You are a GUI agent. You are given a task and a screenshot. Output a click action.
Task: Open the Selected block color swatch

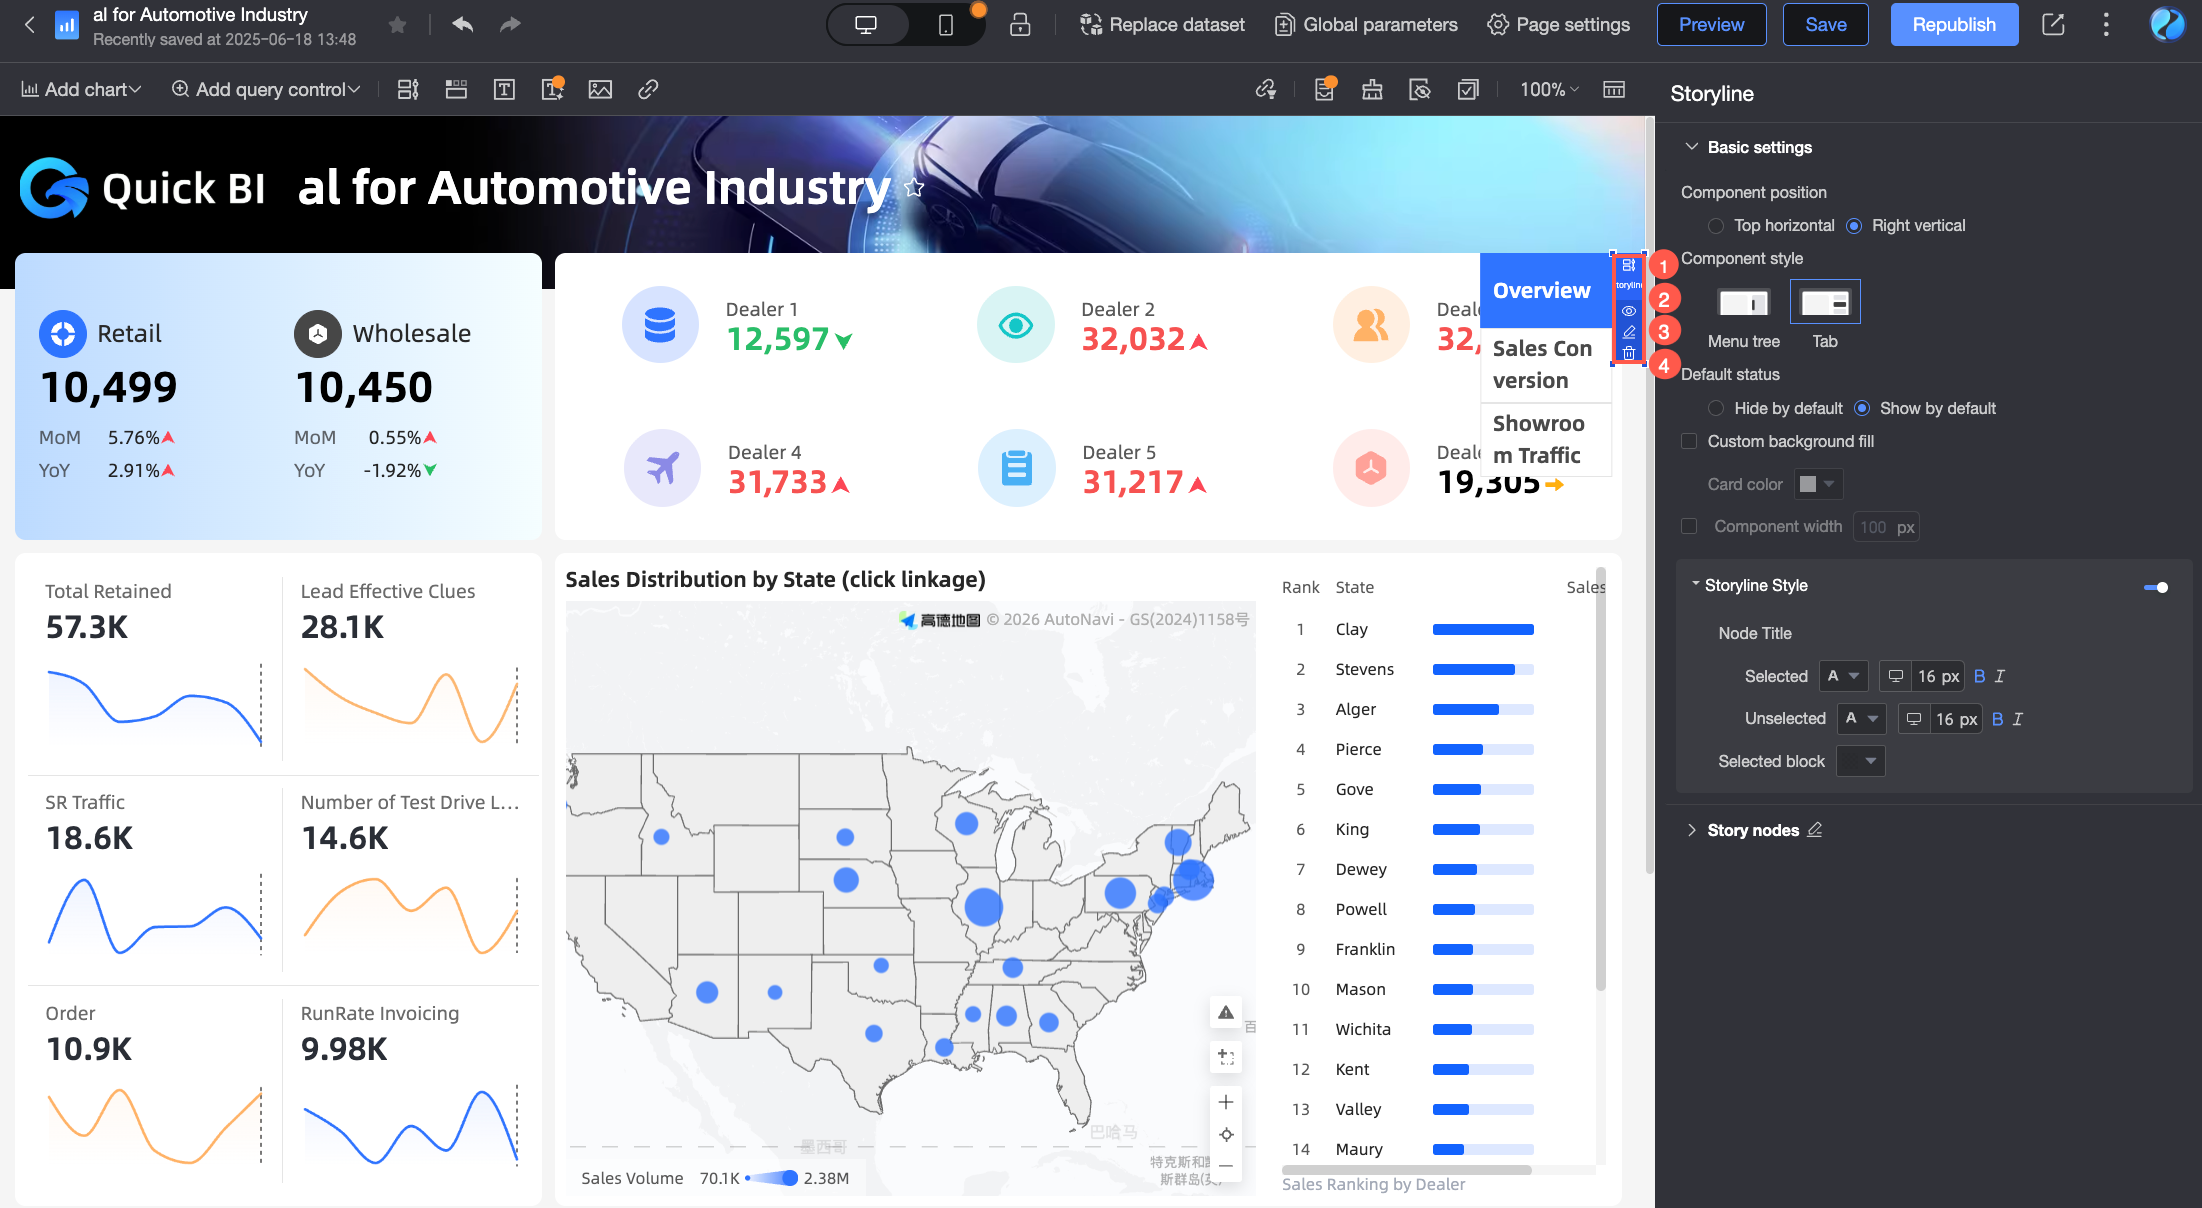[x=1861, y=761]
